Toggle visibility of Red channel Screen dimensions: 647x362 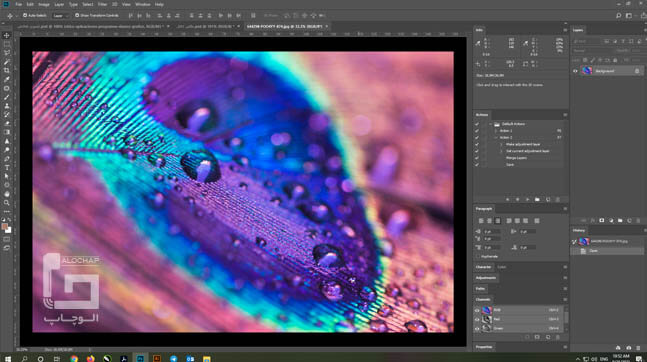(477, 319)
